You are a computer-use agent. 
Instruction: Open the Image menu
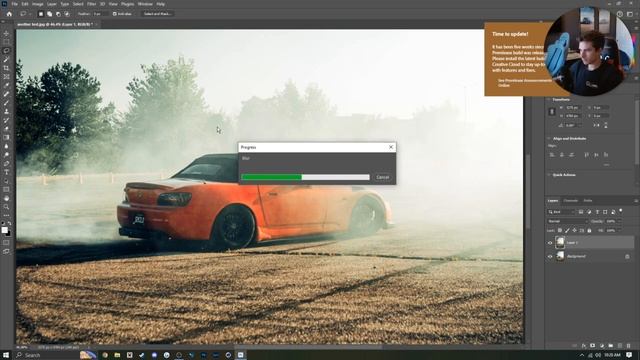(x=38, y=4)
